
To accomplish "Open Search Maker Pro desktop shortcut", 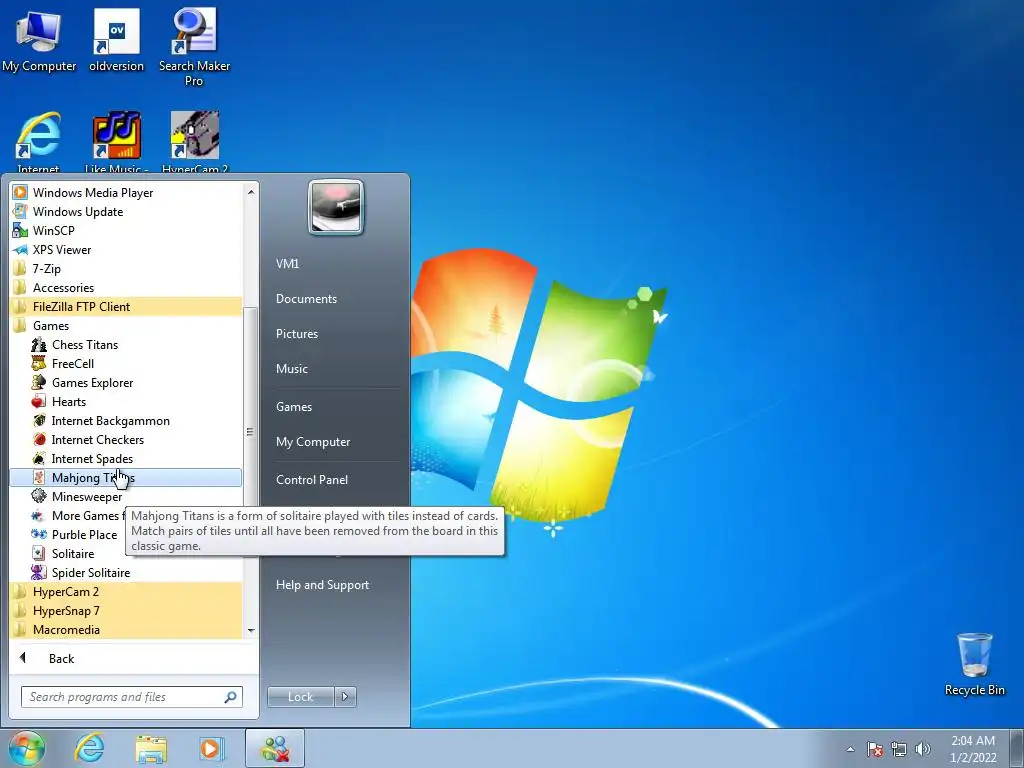I will click(x=194, y=47).
